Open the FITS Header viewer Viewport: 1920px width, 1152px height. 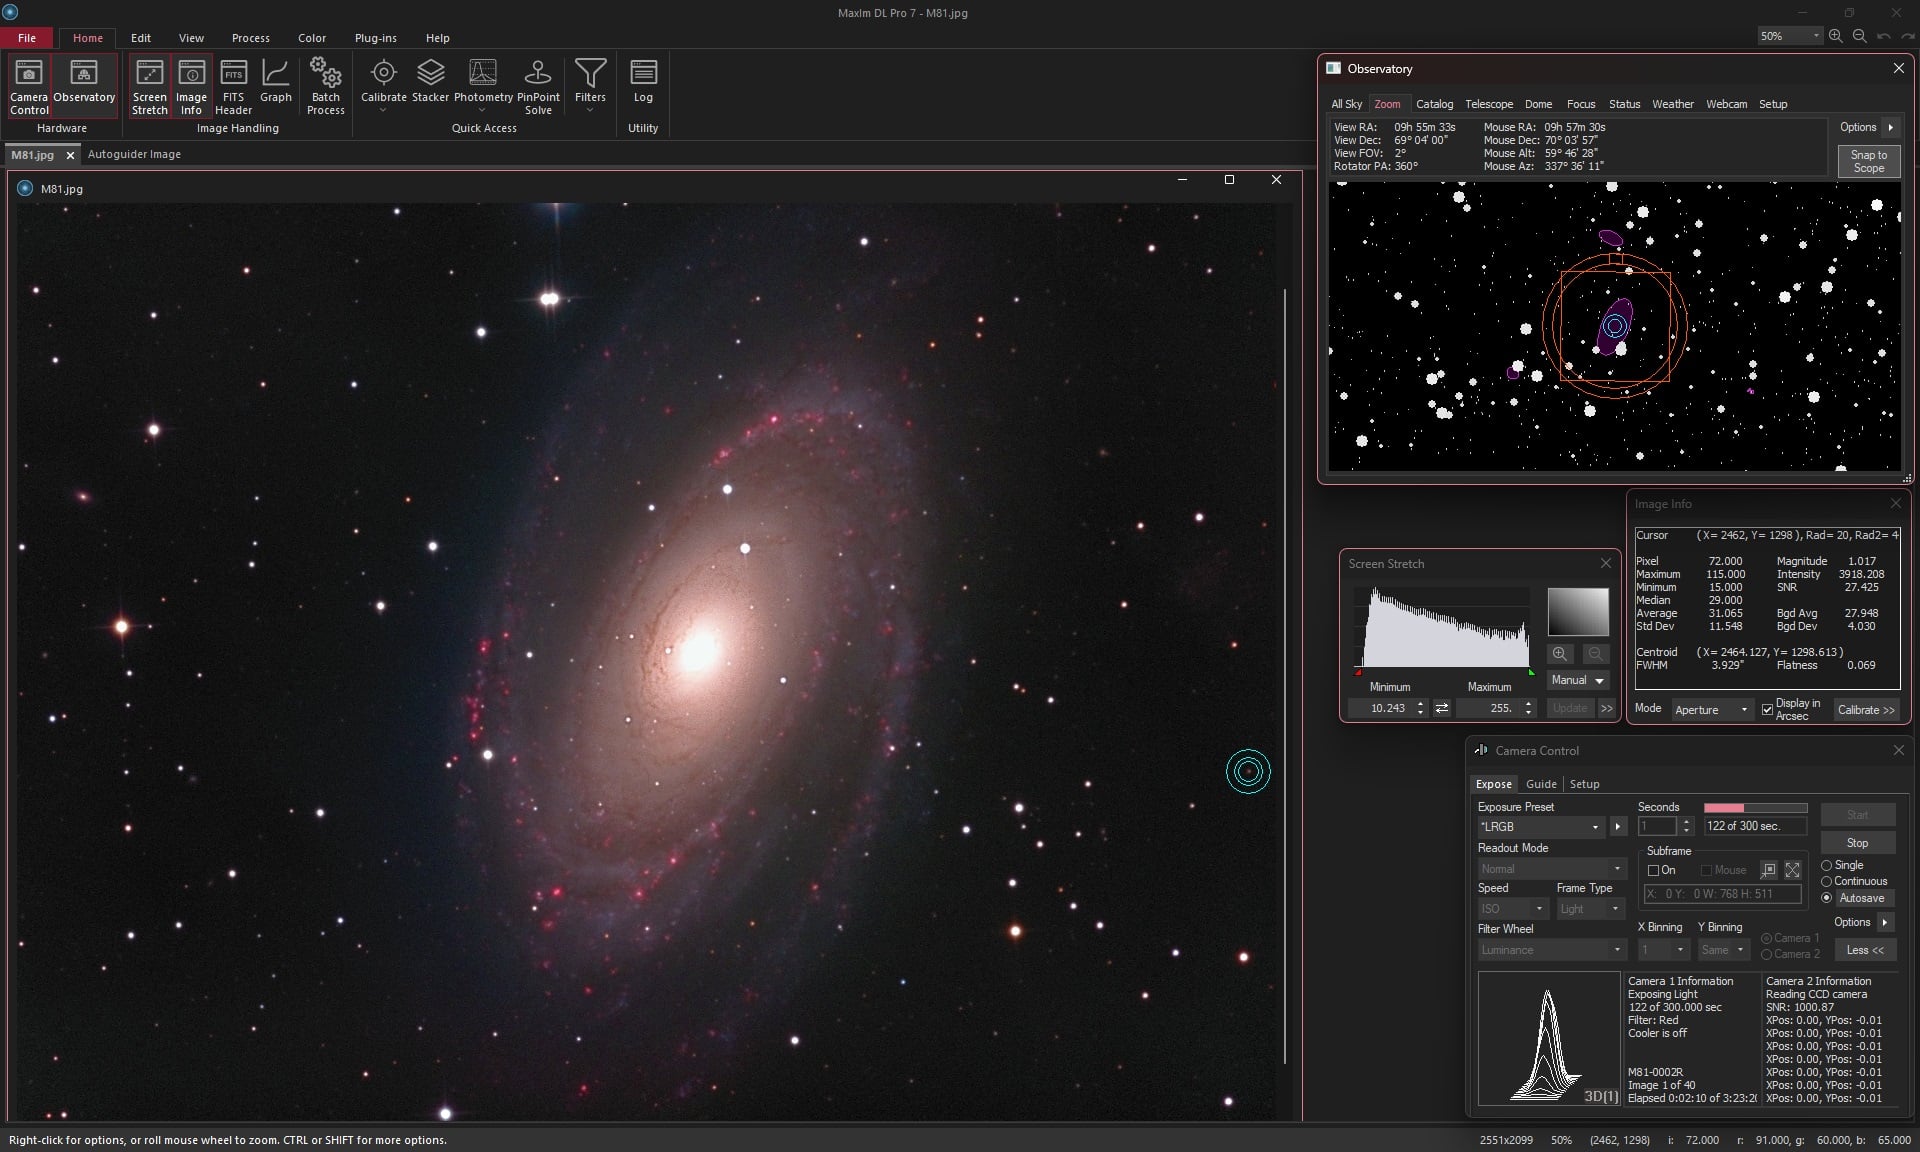(233, 85)
